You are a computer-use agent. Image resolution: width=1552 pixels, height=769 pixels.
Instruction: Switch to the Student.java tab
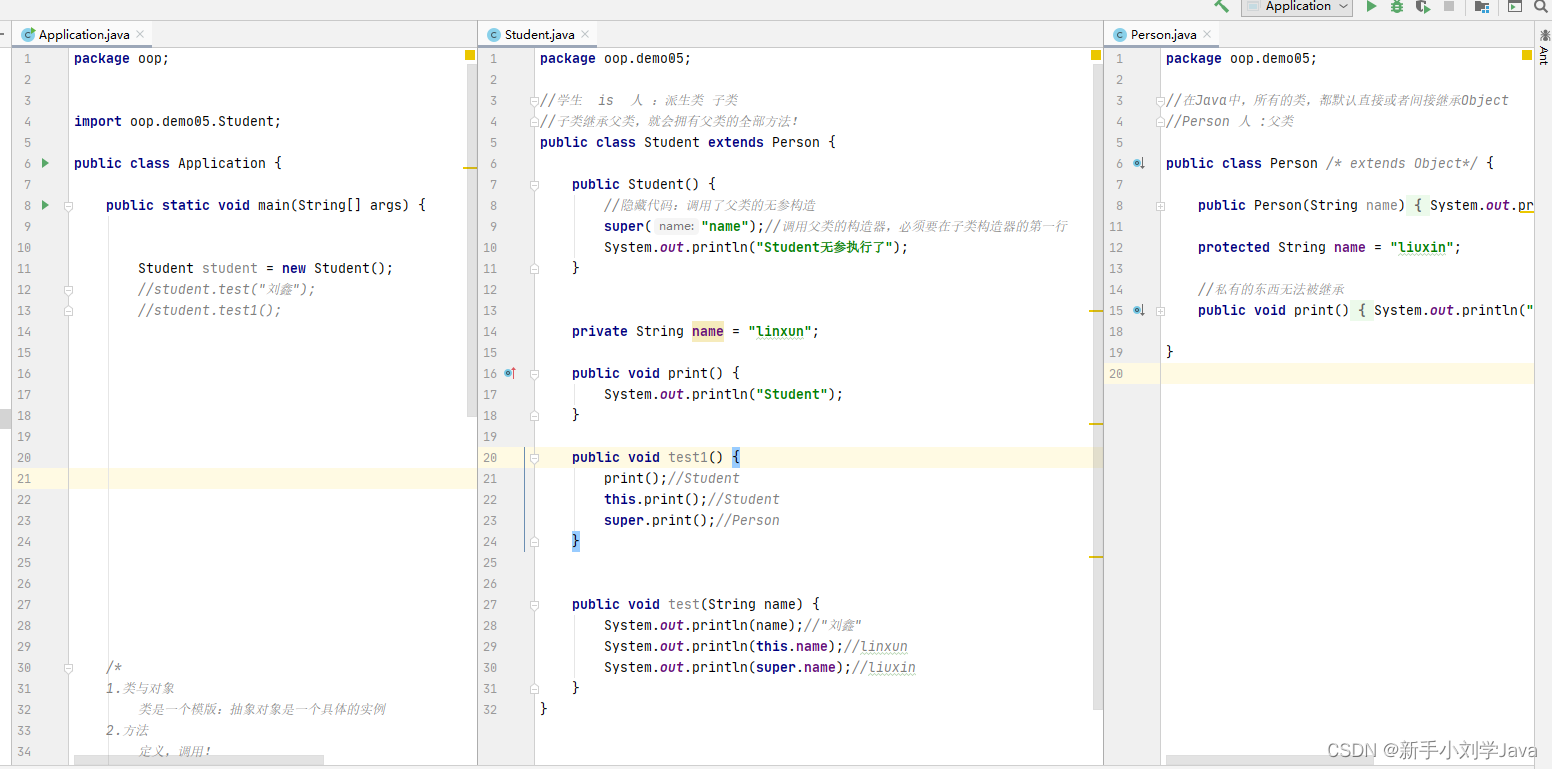[540, 35]
